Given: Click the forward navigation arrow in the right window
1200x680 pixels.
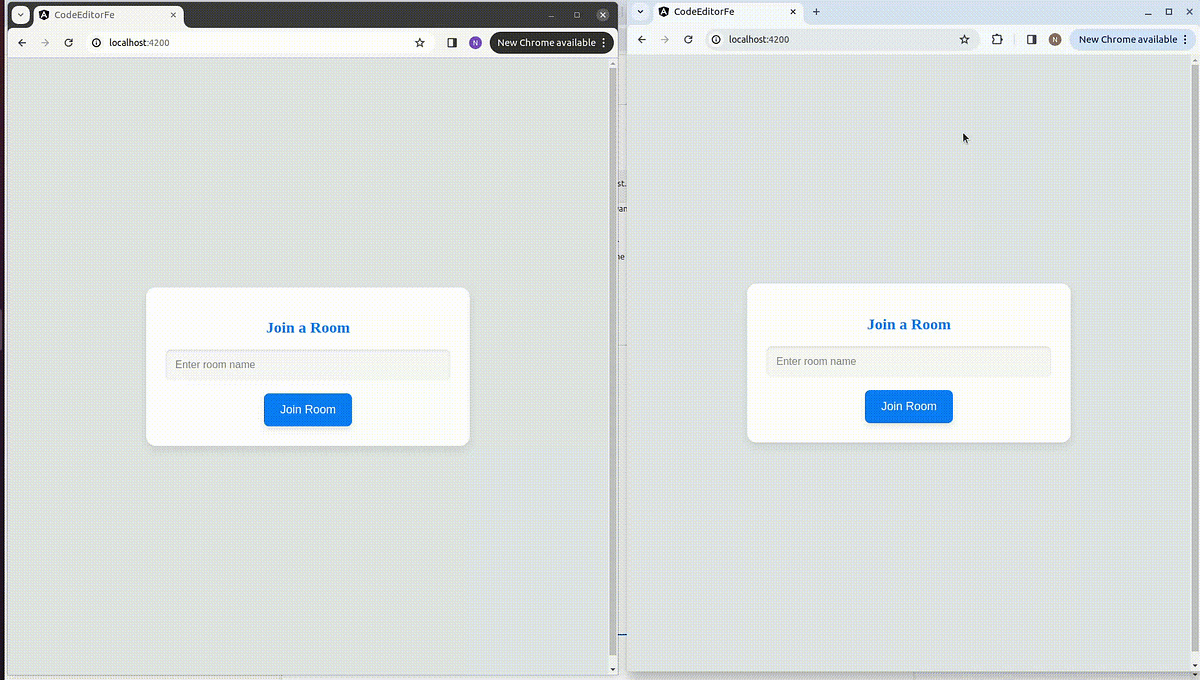Looking at the screenshot, I should tap(663, 39).
